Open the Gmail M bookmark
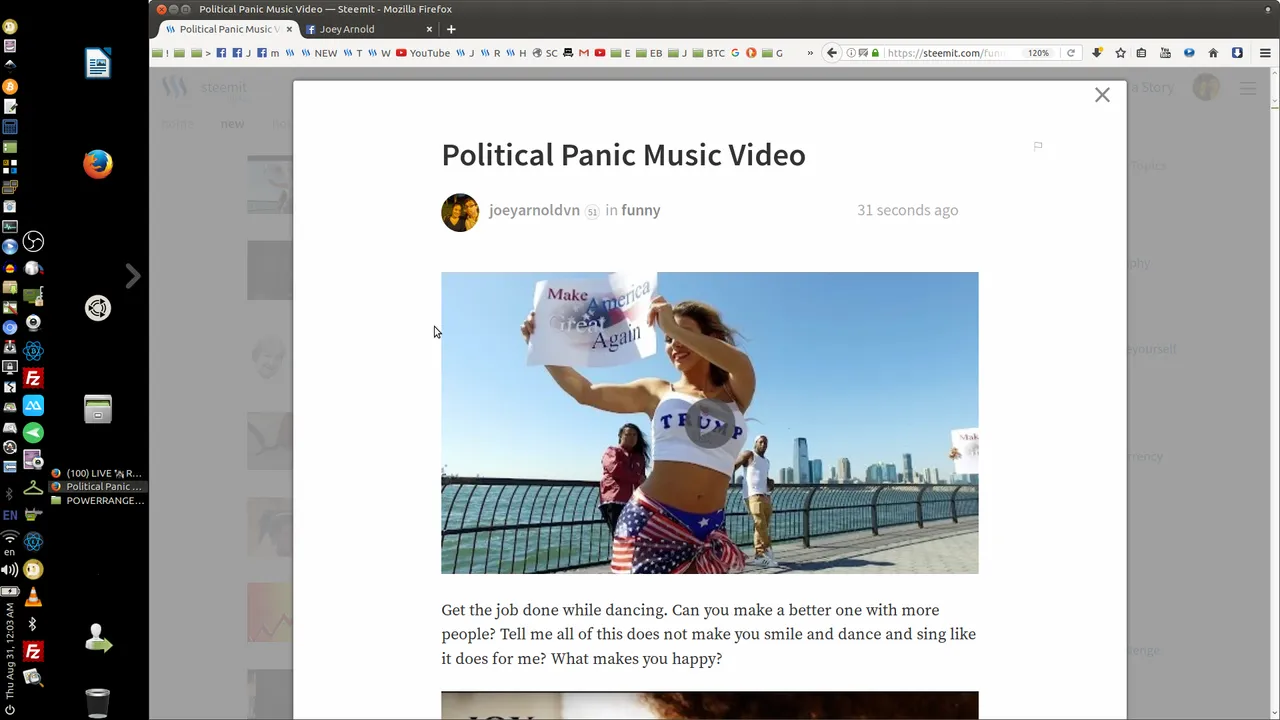 584,53
